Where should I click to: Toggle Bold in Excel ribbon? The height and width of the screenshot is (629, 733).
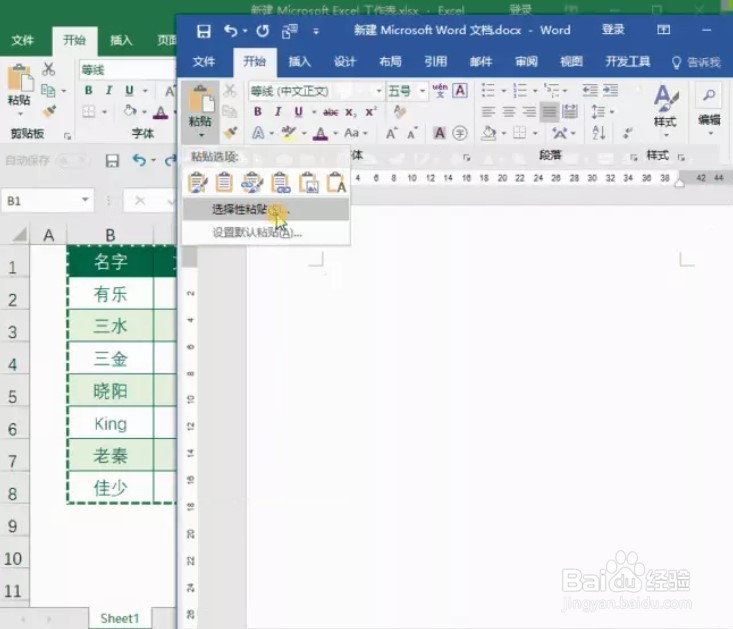(88, 90)
